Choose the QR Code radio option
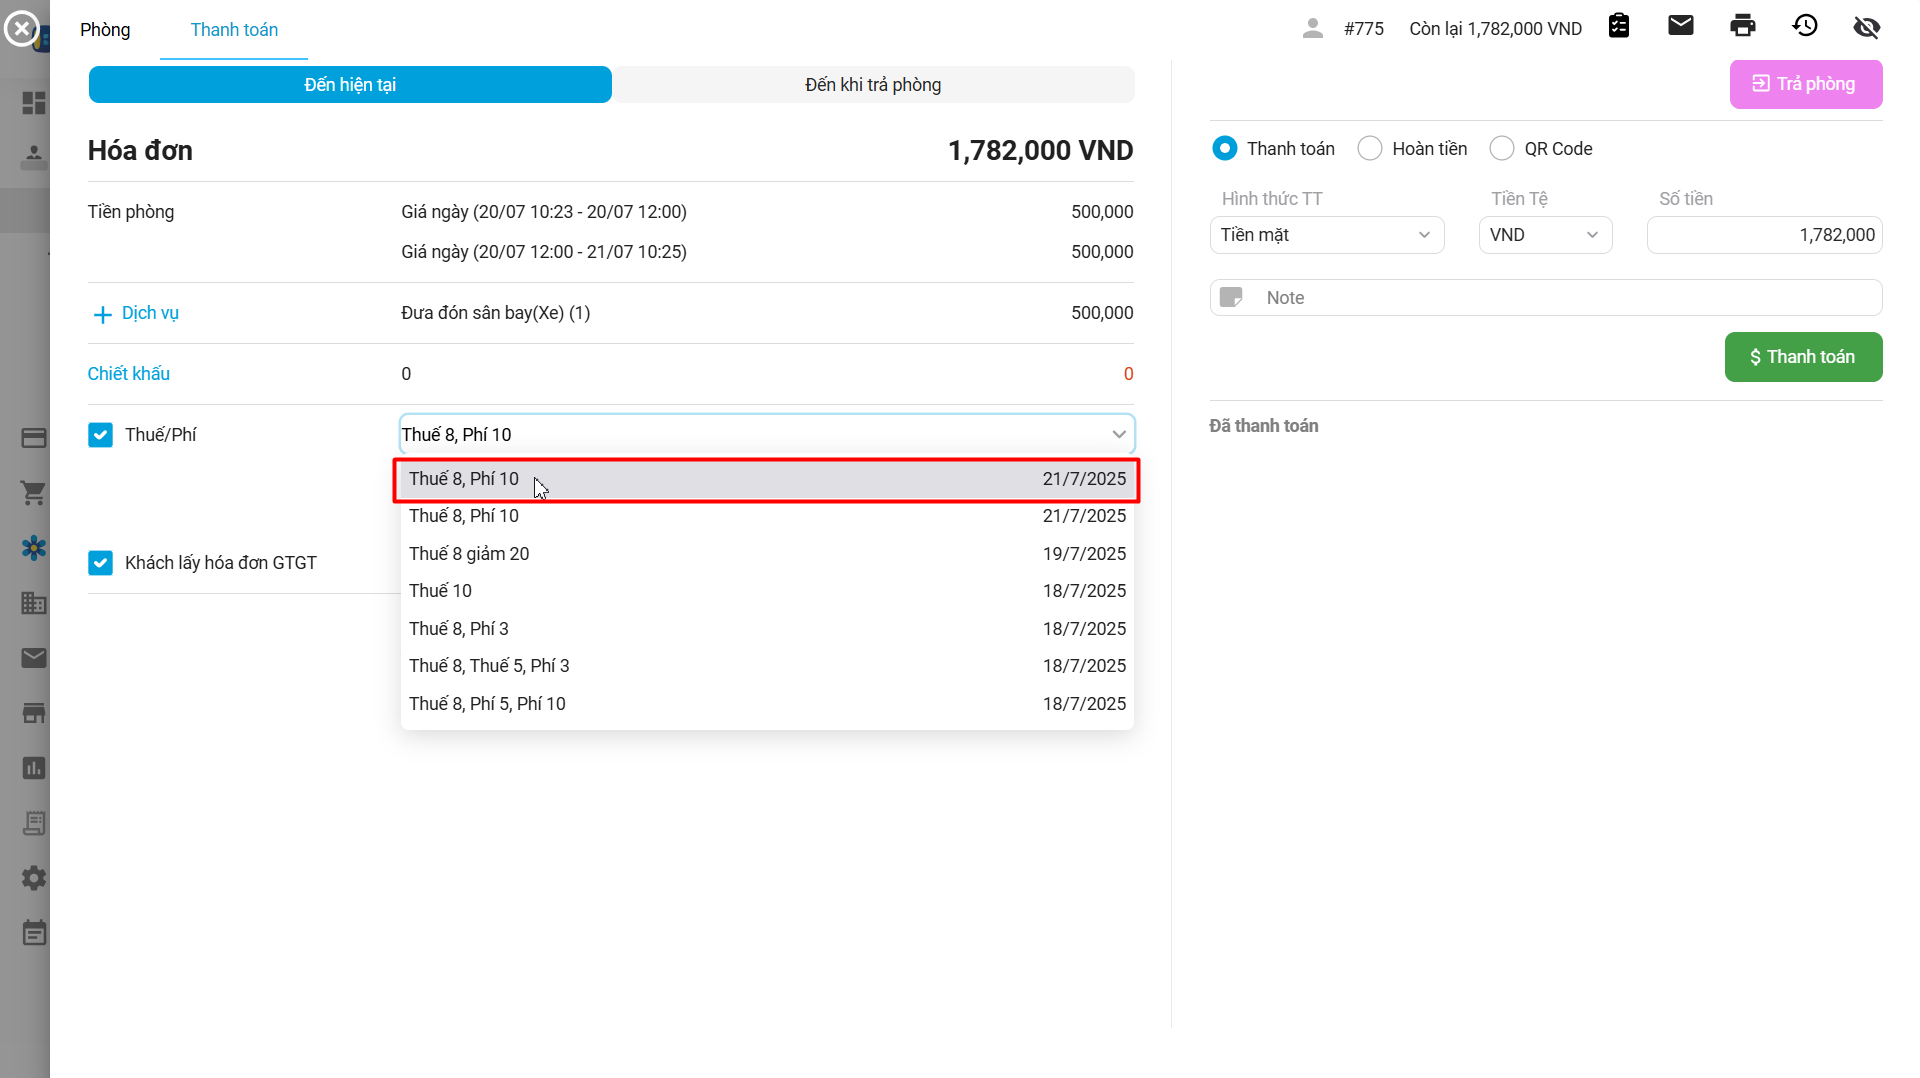 pyautogui.click(x=1501, y=149)
